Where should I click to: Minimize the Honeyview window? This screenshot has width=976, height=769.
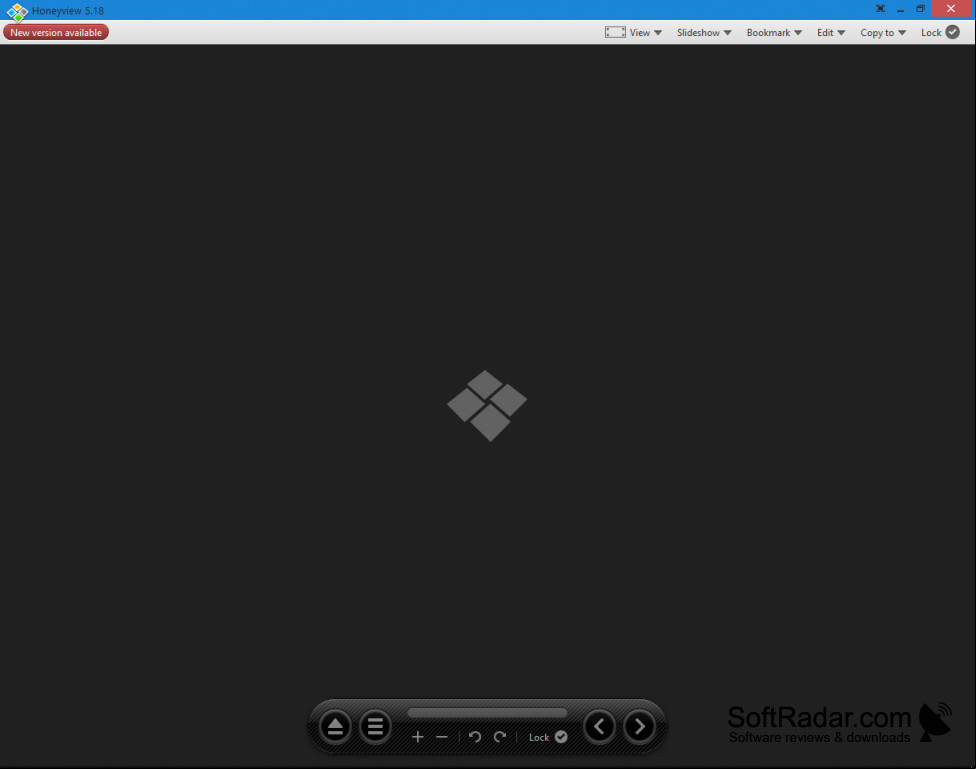point(900,9)
